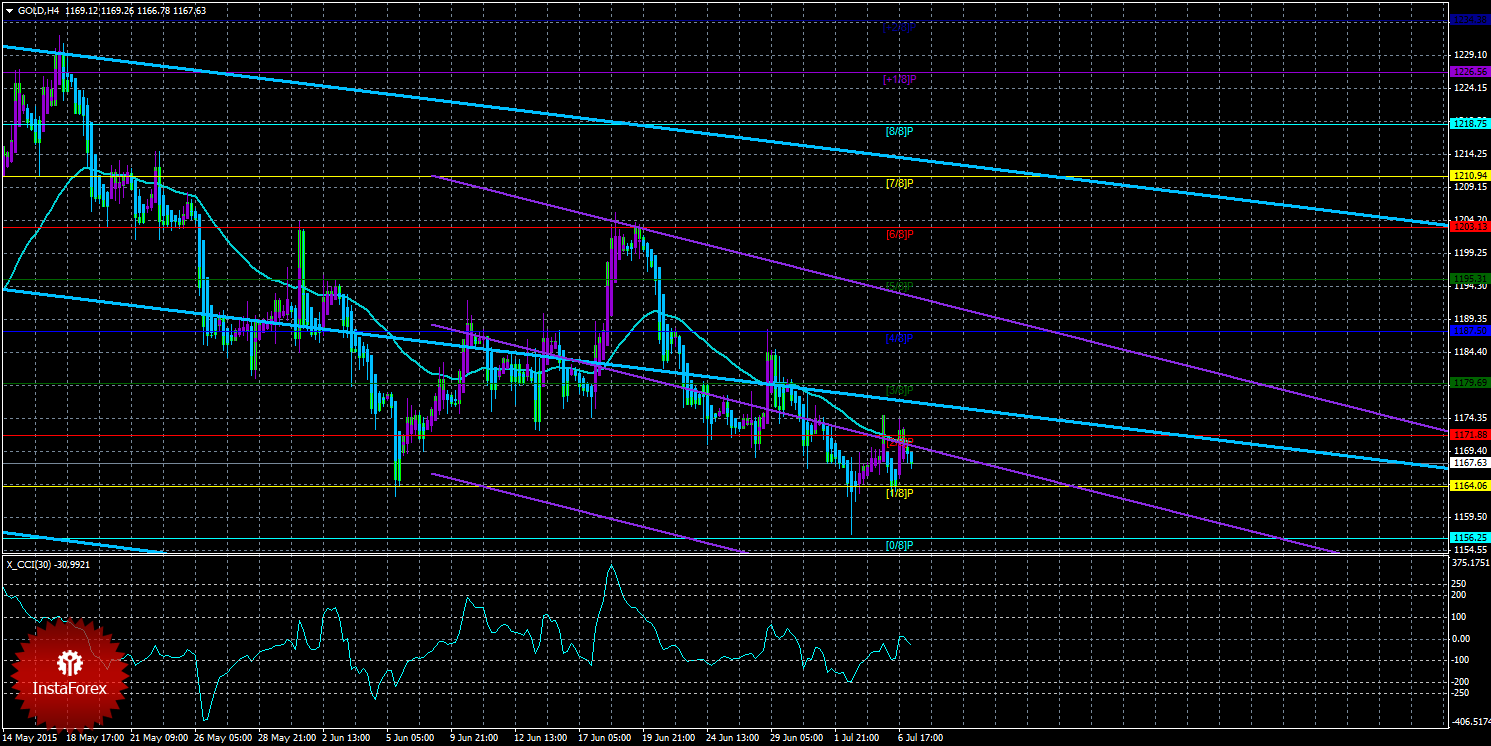
Task: Click the 6 Jul 17:00 time-axis marker
Action: pos(919,738)
